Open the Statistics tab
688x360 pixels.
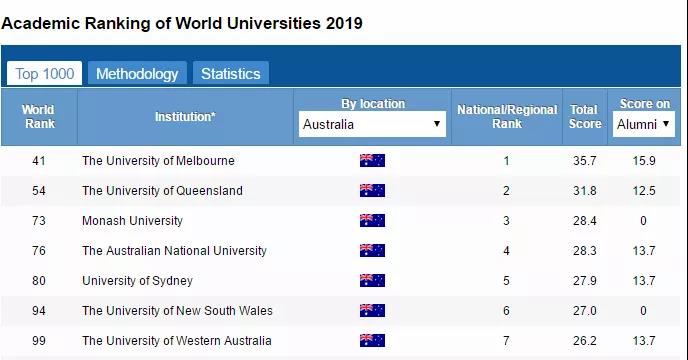pyautogui.click(x=231, y=73)
